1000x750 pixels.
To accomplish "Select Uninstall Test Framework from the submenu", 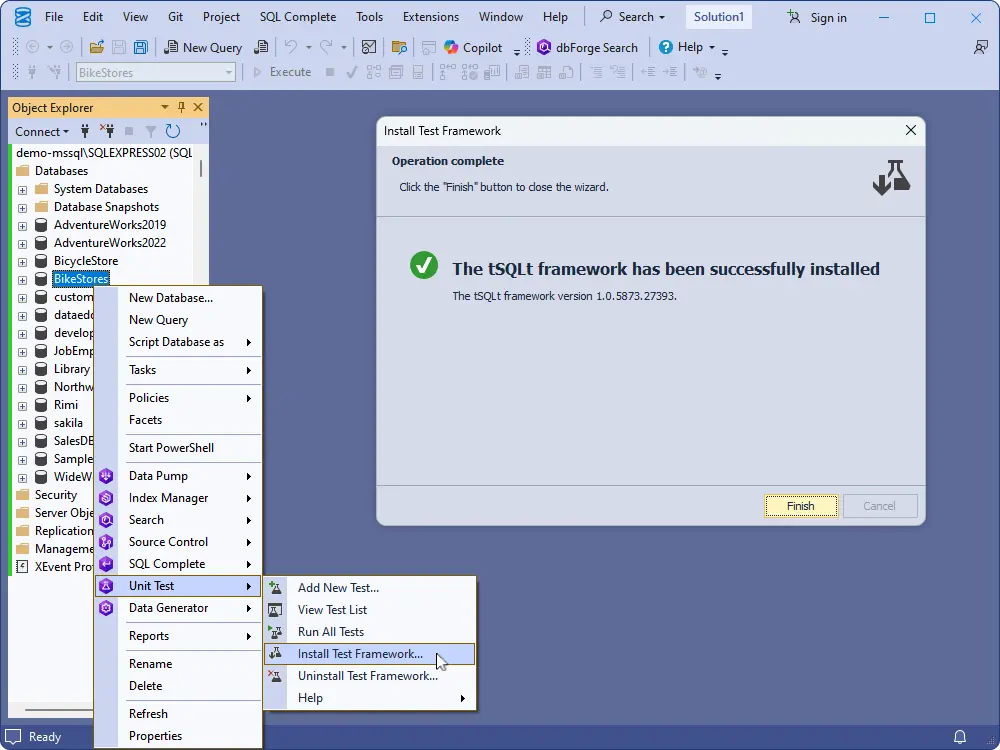I will click(367, 676).
